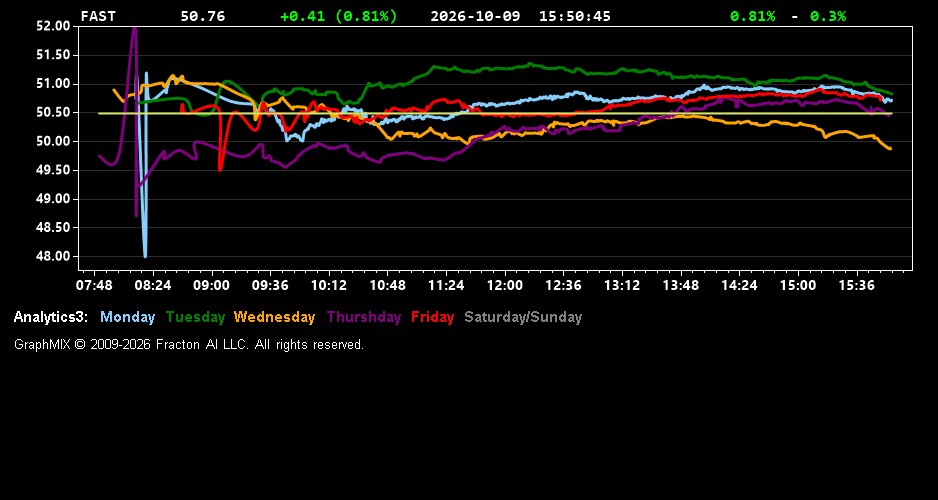Click the 50.00 y-axis label
The image size is (938, 500).
tap(53, 141)
